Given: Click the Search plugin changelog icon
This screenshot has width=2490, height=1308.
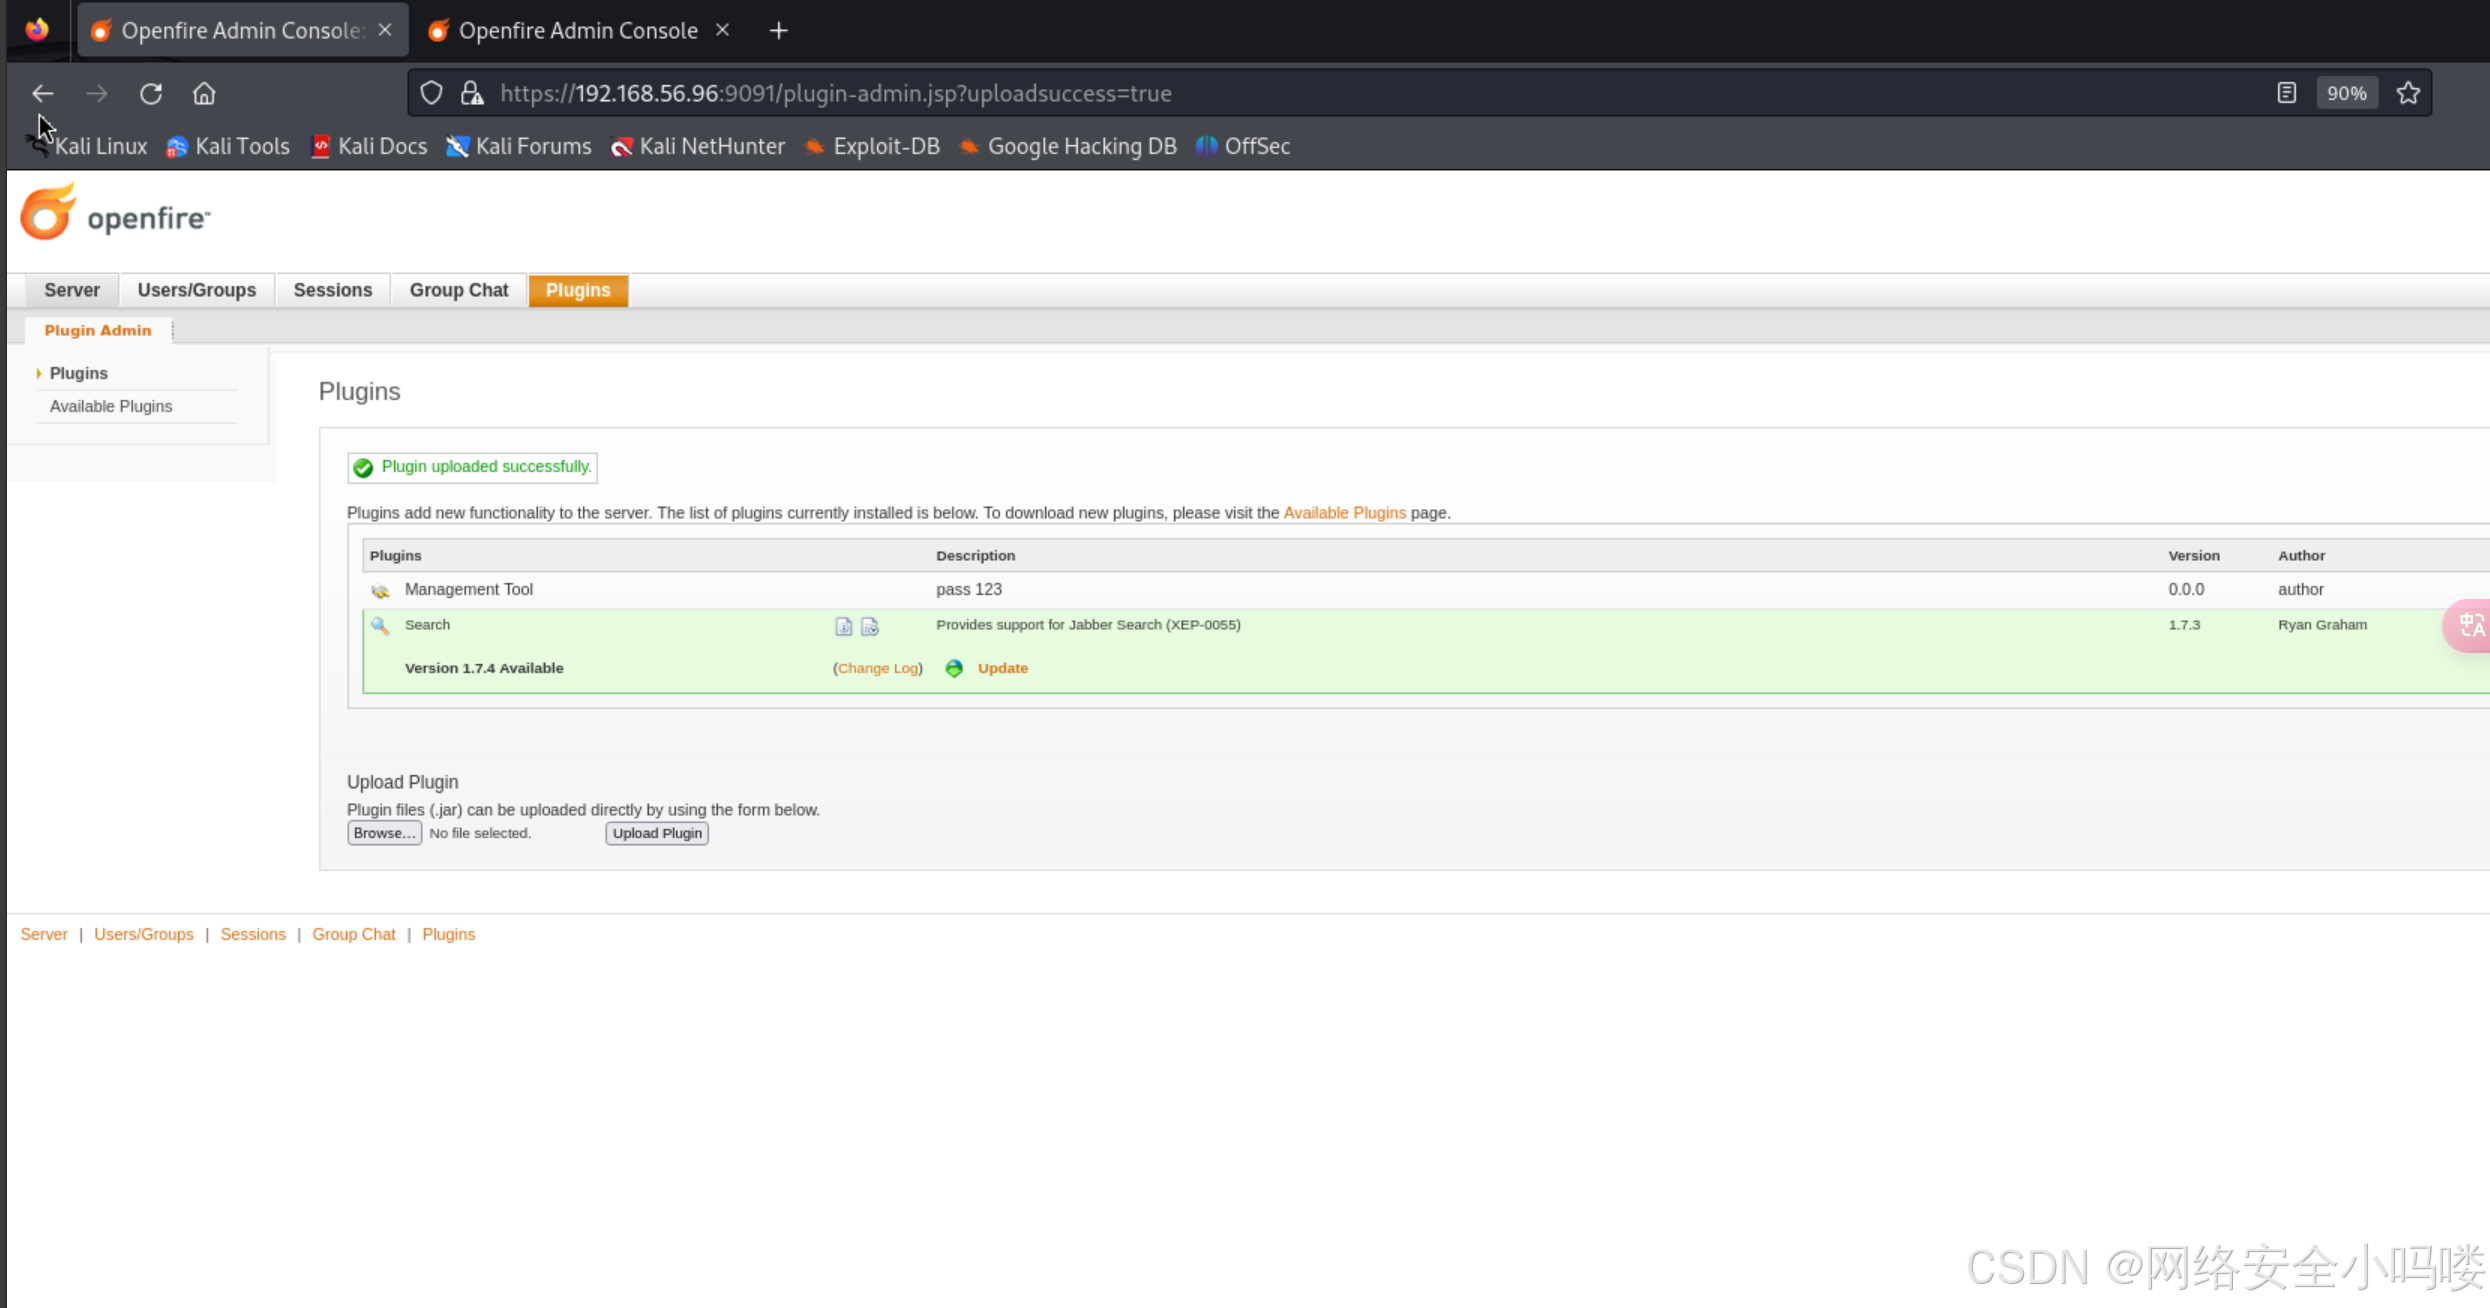Looking at the screenshot, I should click(x=869, y=626).
